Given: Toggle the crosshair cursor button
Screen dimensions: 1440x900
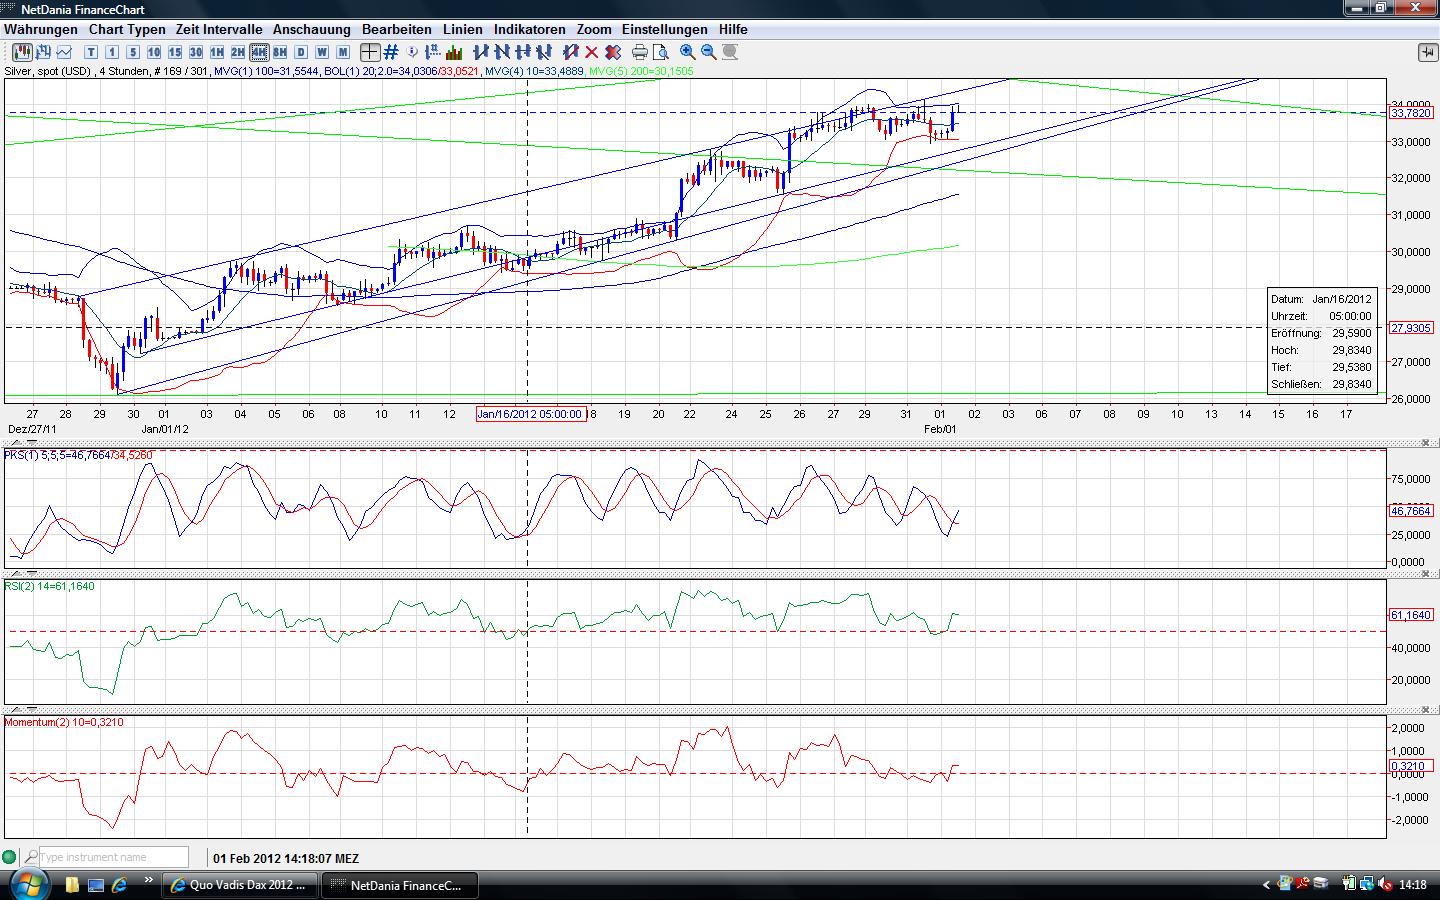Looking at the screenshot, I should click(x=370, y=52).
